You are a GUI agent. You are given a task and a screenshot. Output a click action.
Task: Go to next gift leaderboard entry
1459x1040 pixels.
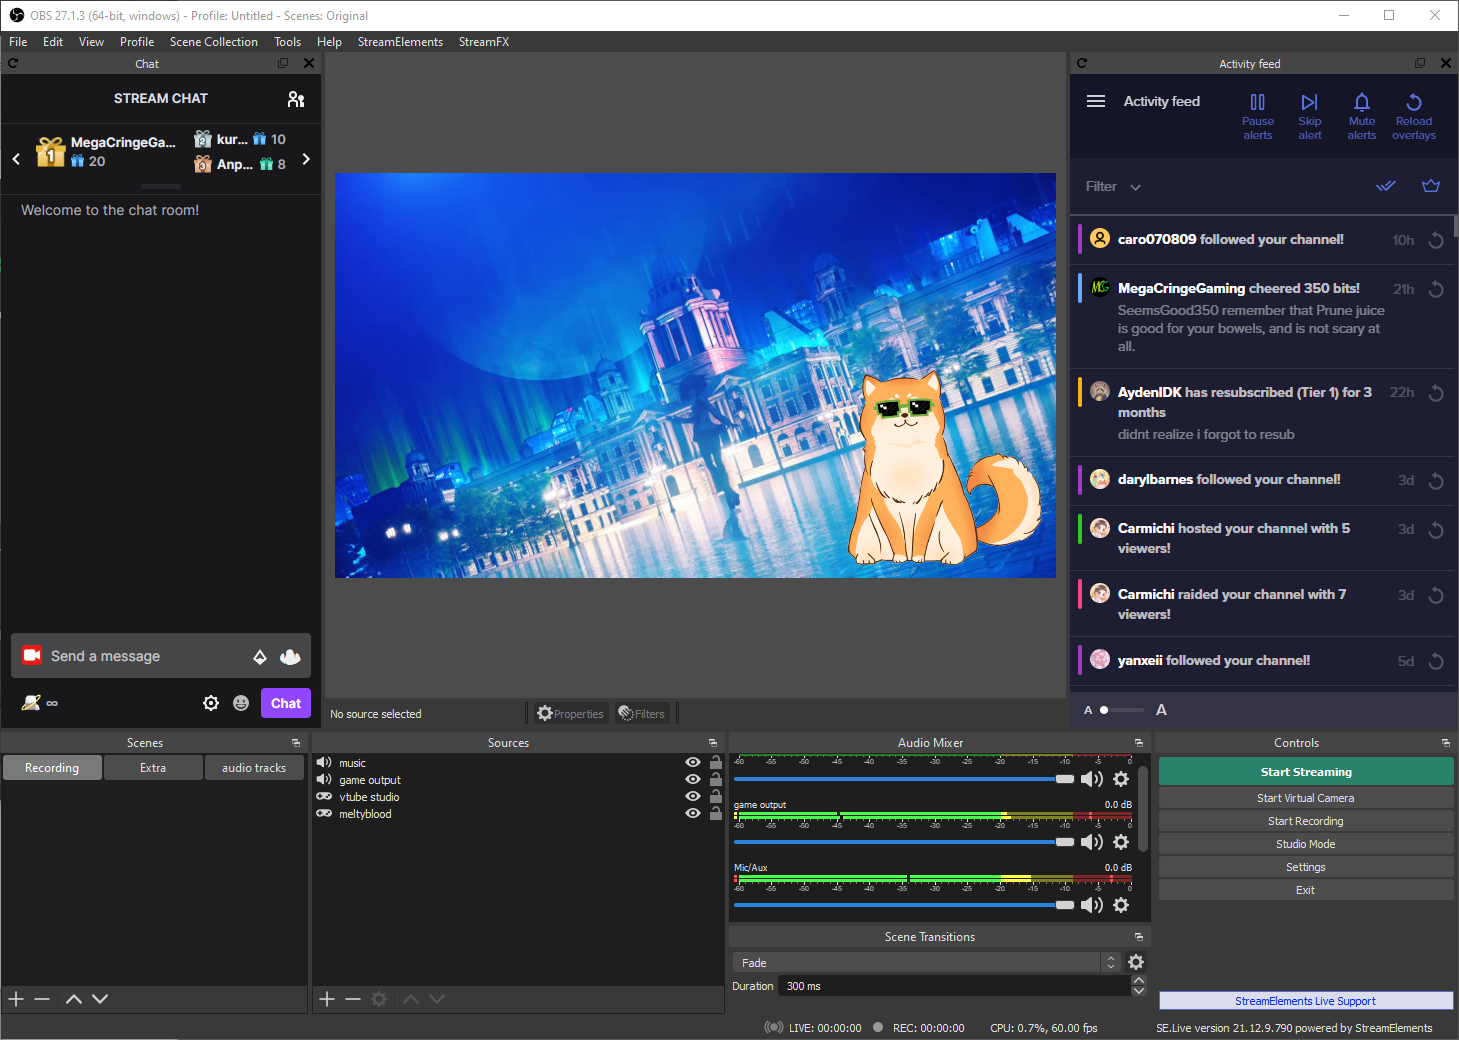click(306, 159)
